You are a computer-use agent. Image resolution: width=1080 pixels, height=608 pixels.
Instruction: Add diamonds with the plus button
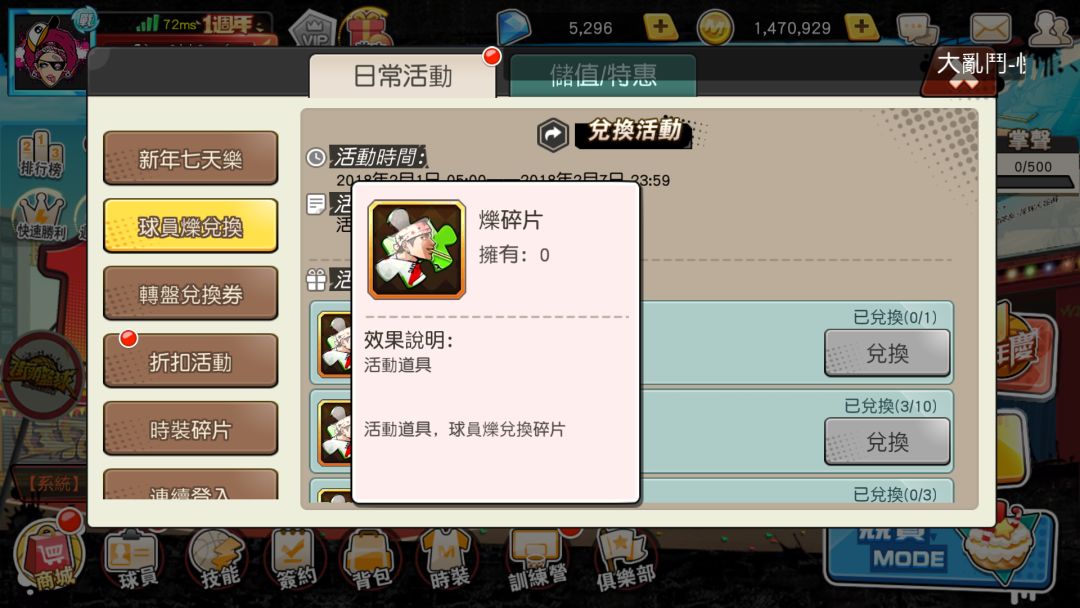661,28
